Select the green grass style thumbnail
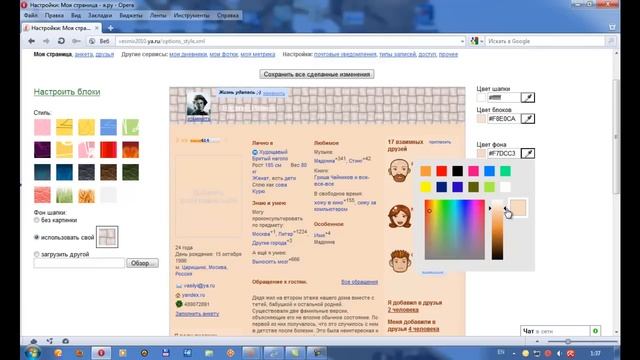The width and height of the screenshot is (640, 360). click(64, 195)
